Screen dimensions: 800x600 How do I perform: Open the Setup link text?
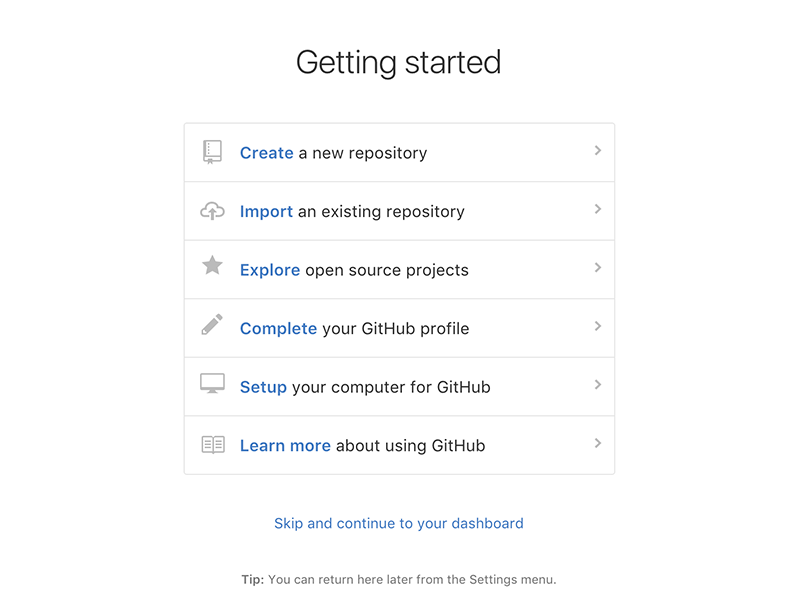[263, 387]
